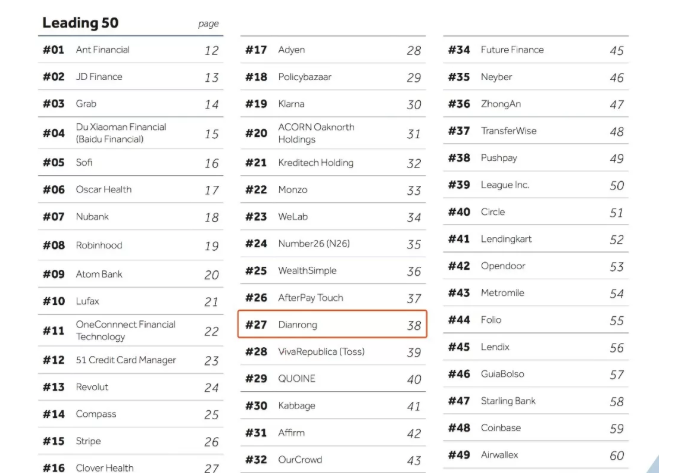This screenshot has width=691, height=473.
Task: Open the #08 Robinhood entry
Action: 130,245
